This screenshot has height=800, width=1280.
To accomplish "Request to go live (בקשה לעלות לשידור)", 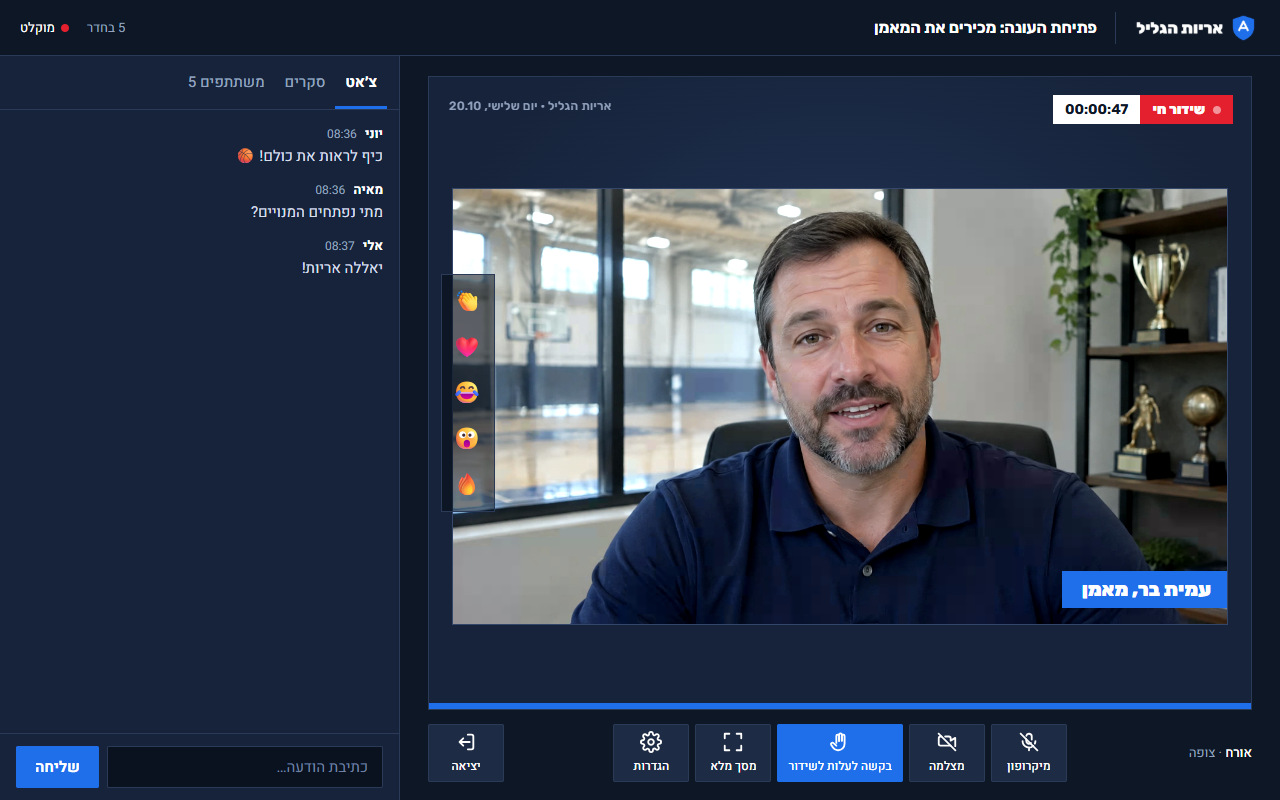I will point(840,753).
